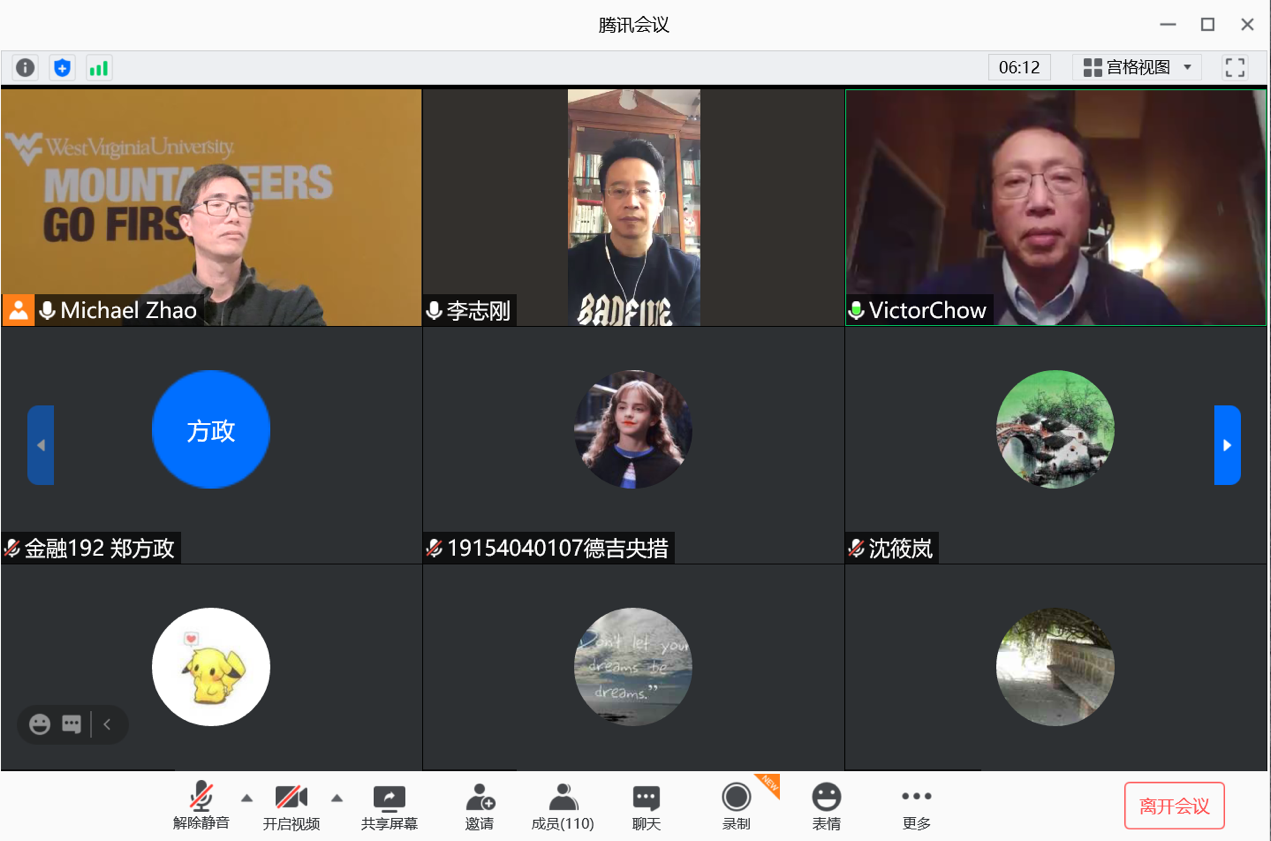Screen dimensions: 1271x841
Task: Unmute yourself with 解除静音
Action: click(203, 806)
